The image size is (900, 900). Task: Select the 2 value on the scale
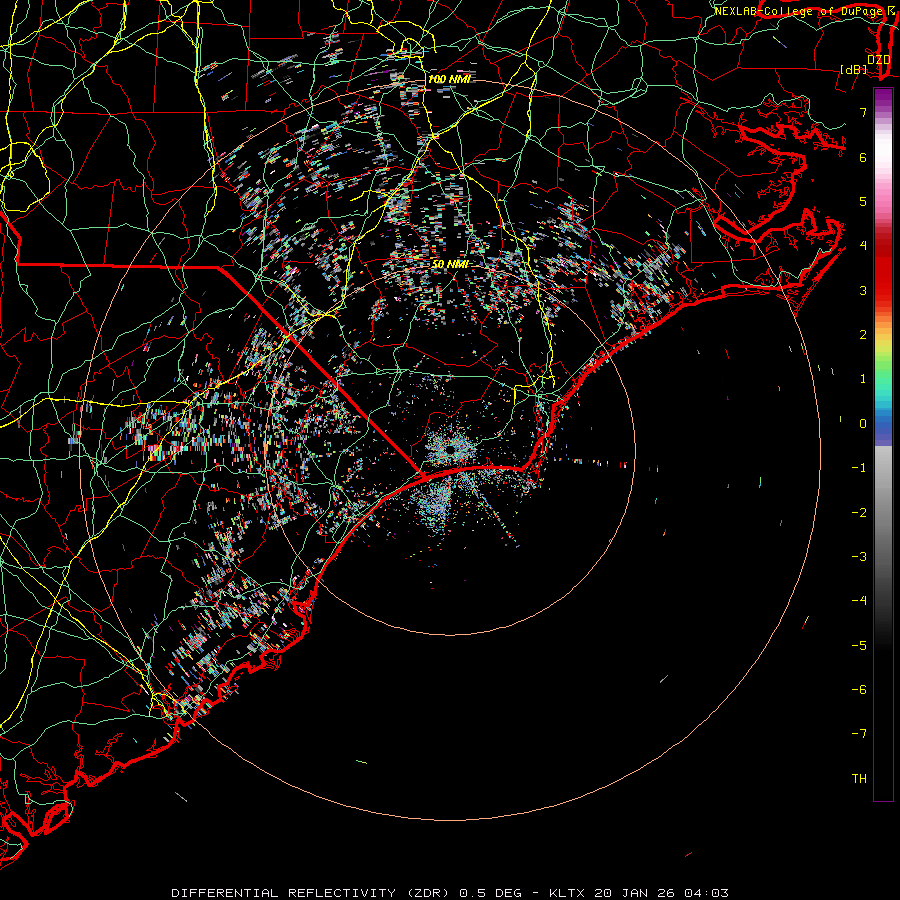point(863,335)
